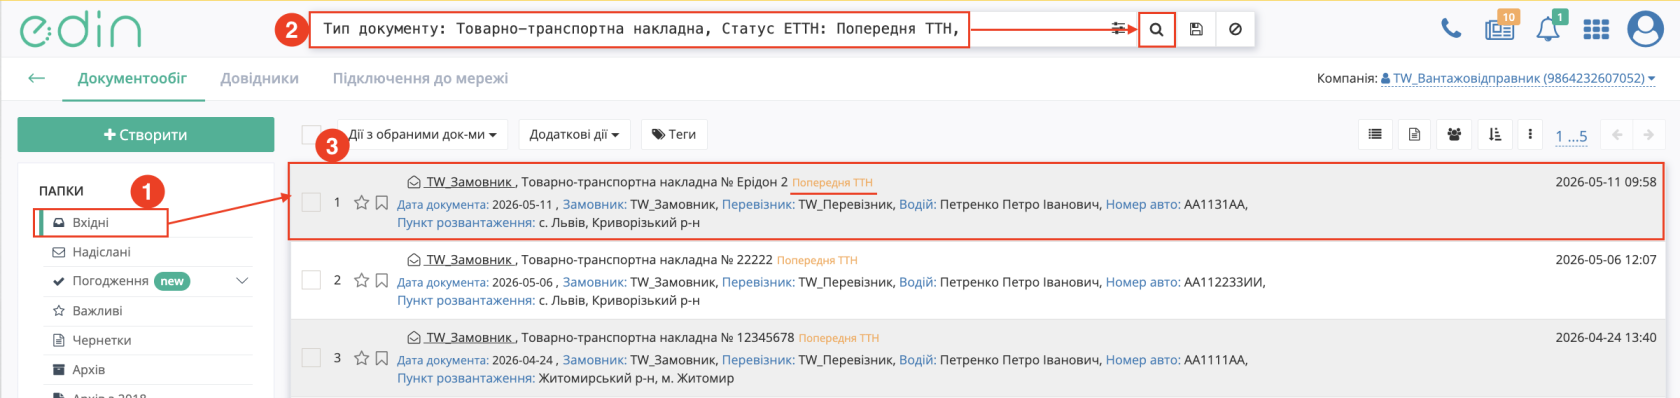Bookmark the document № Ерідон 2
The height and width of the screenshot is (398, 1680).
(x=382, y=203)
